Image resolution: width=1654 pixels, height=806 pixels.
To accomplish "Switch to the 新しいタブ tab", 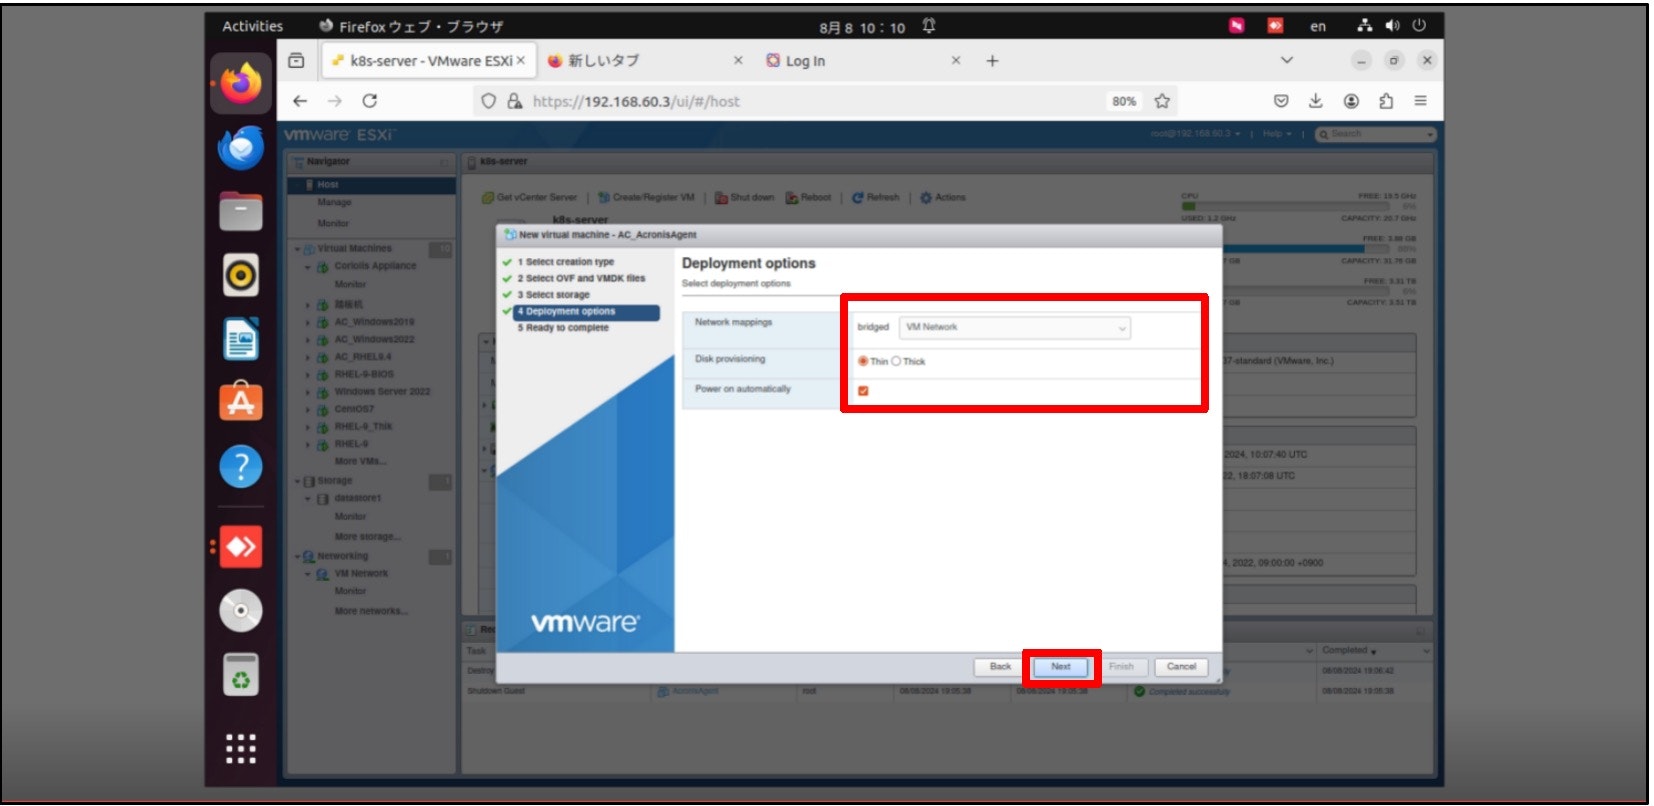I will coord(645,61).
